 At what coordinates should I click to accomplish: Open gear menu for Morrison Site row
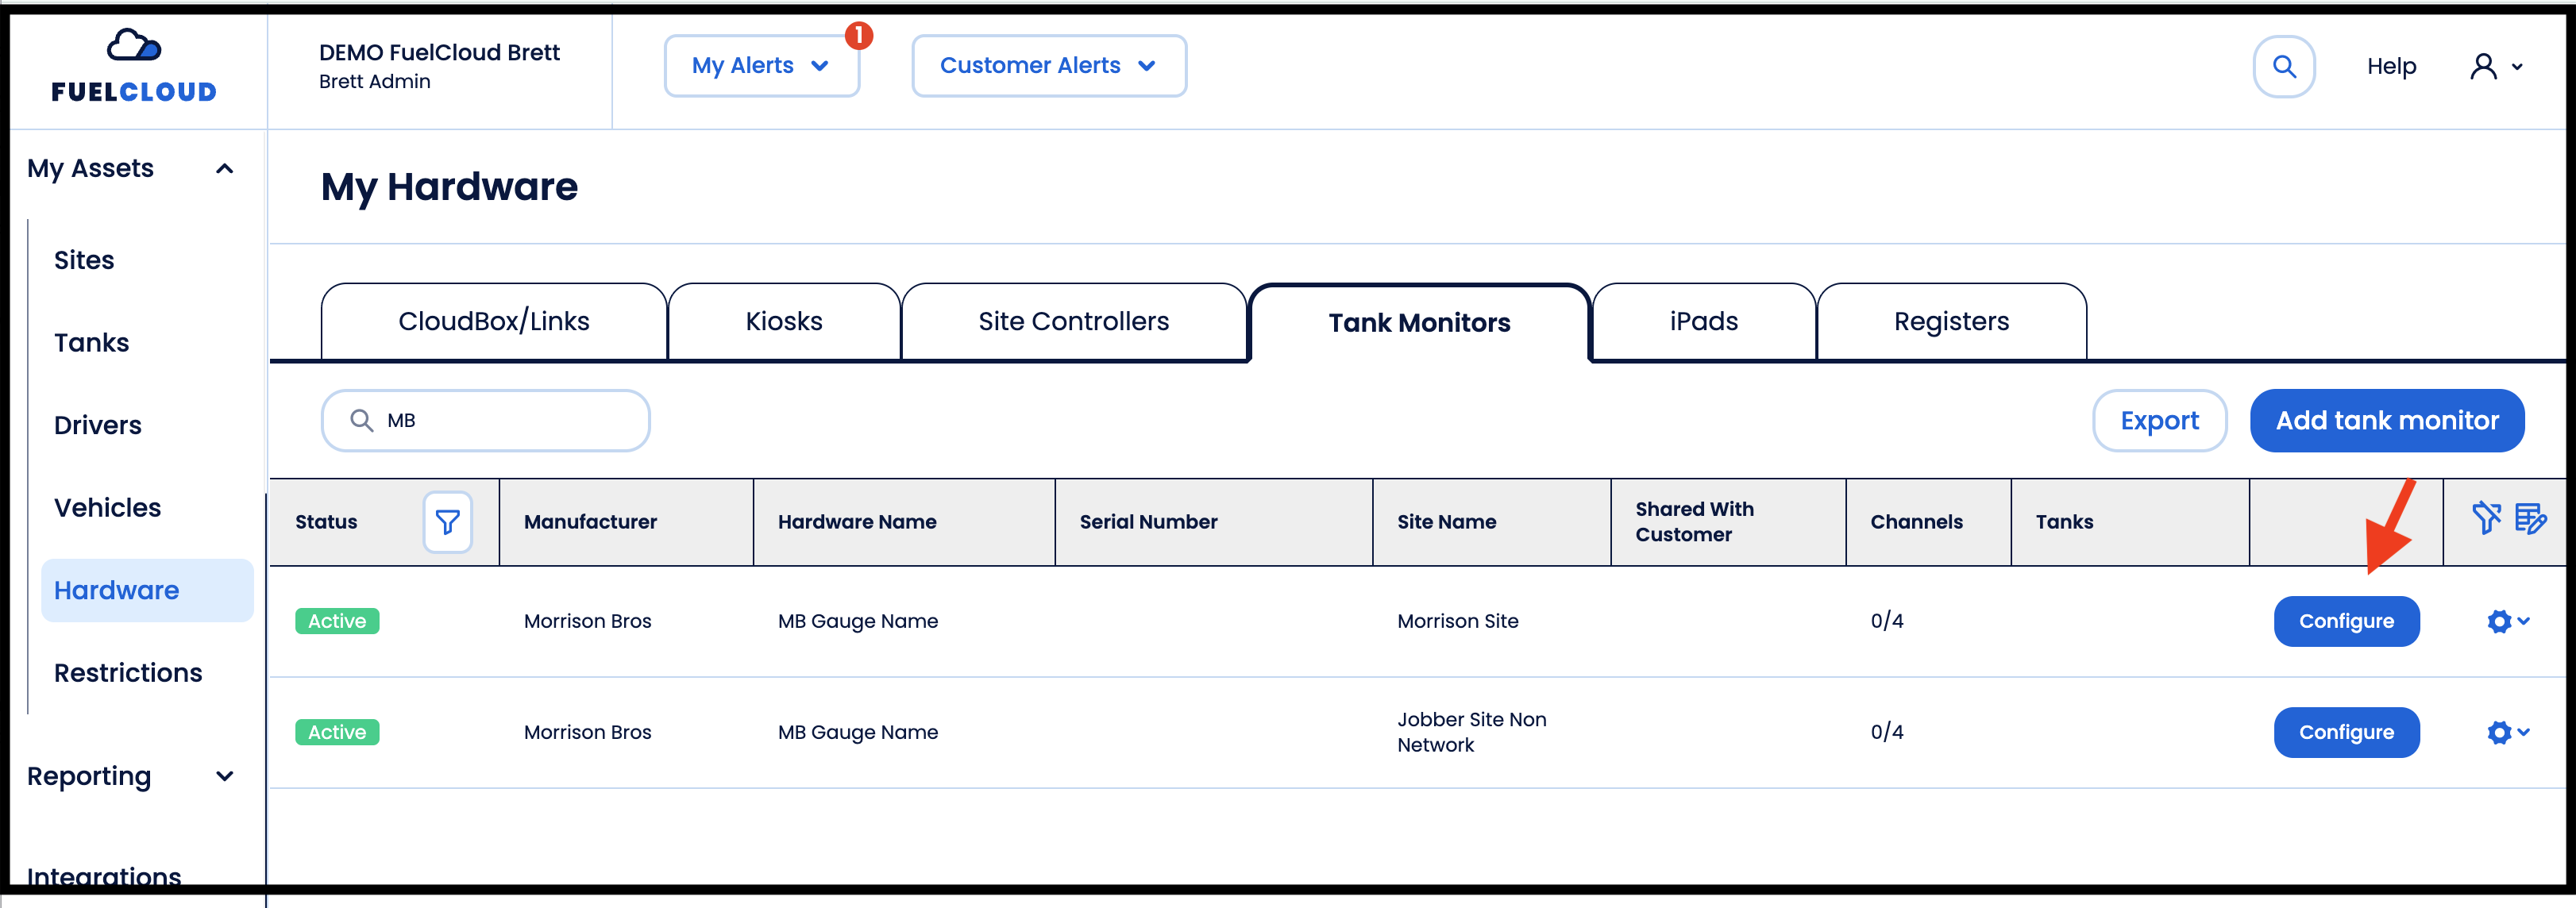[x=2508, y=621]
